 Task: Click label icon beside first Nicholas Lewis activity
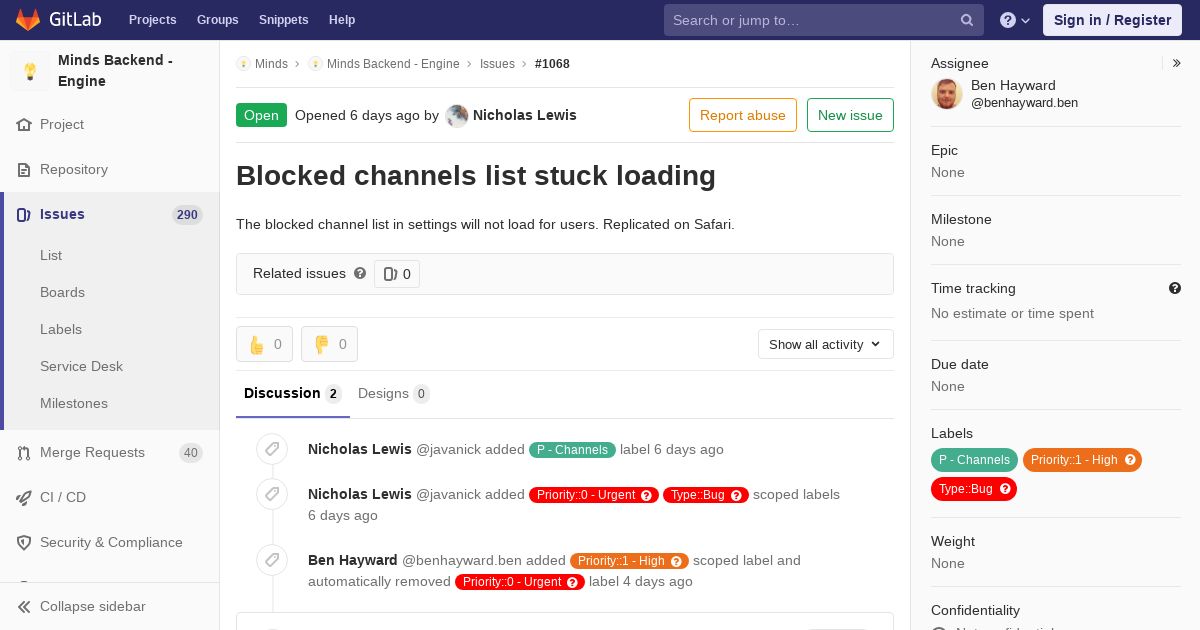[x=272, y=450]
